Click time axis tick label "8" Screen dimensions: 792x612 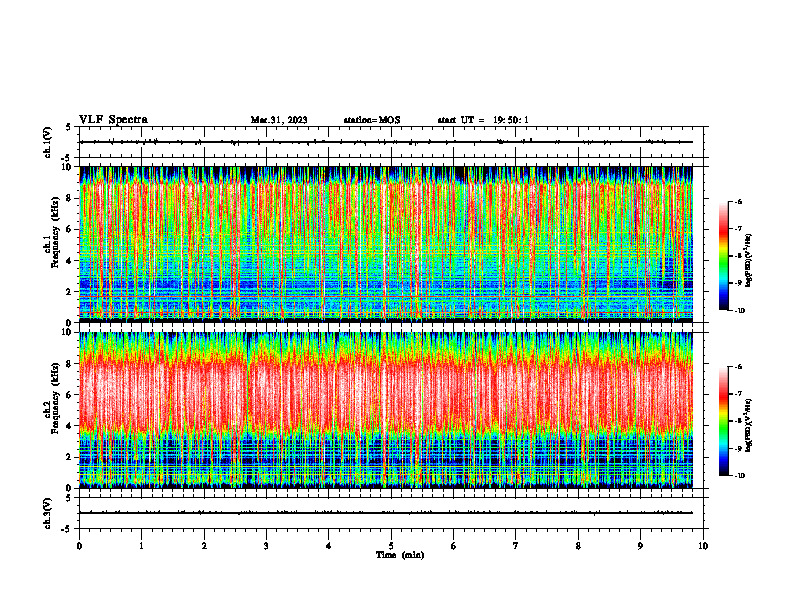(x=578, y=546)
